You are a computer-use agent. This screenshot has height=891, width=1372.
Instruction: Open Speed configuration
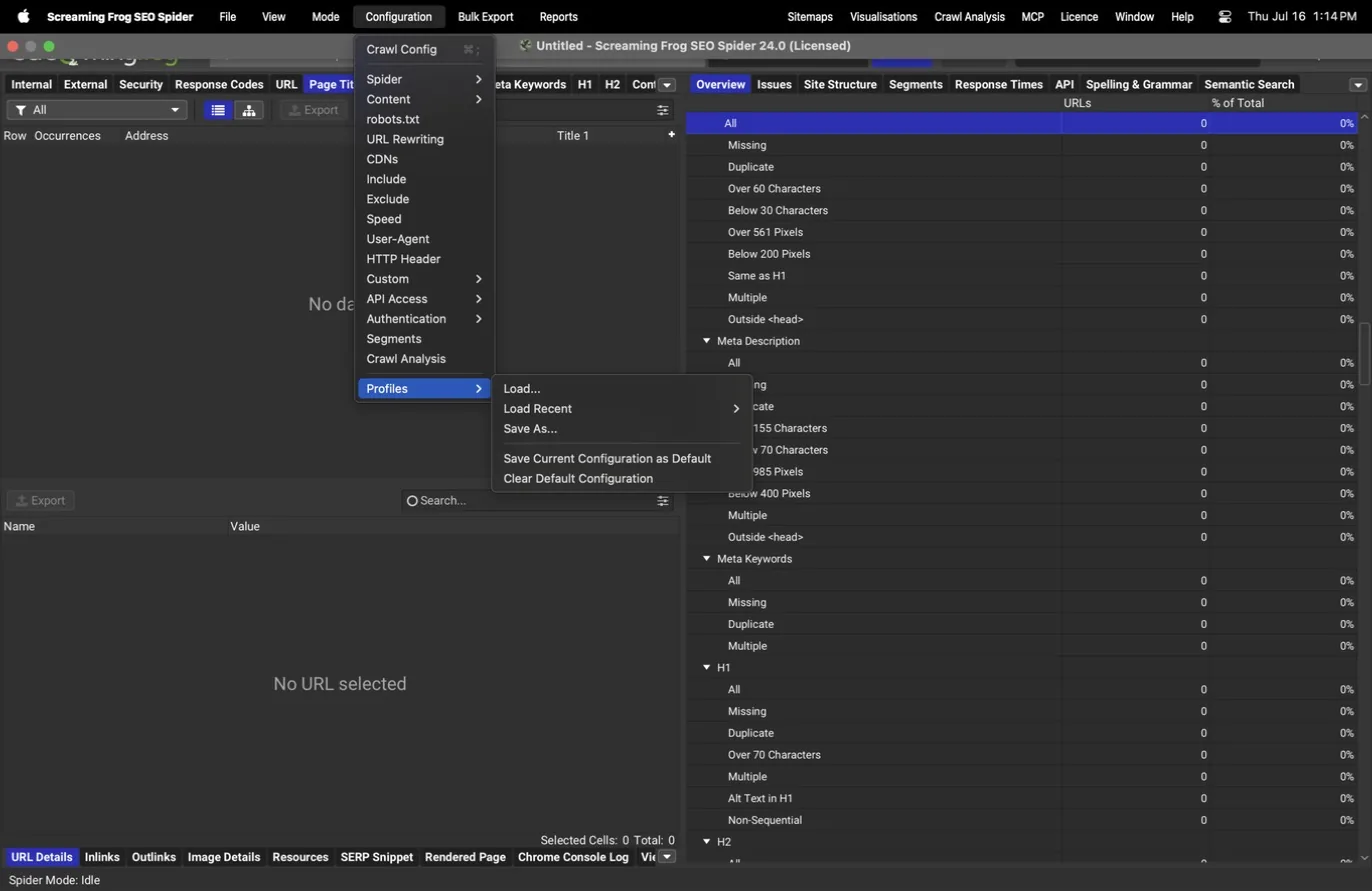(x=424, y=219)
